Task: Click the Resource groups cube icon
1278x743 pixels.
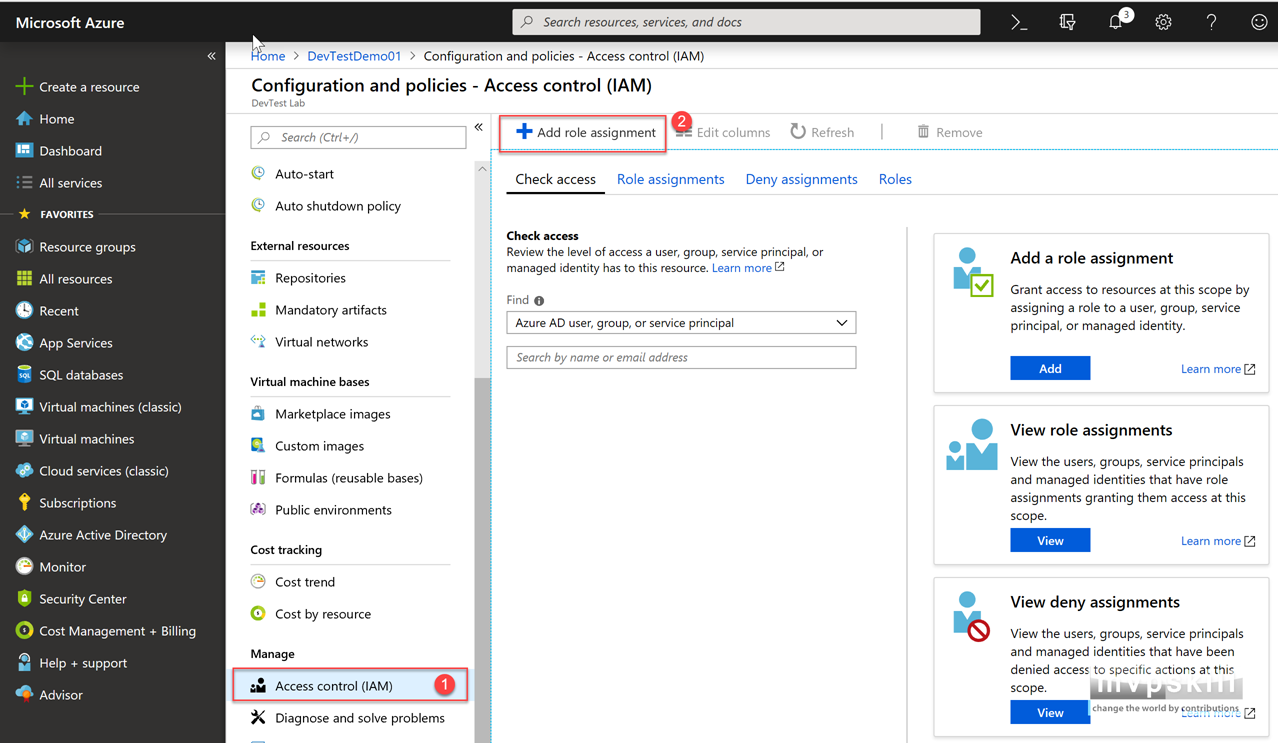Action: [24, 247]
